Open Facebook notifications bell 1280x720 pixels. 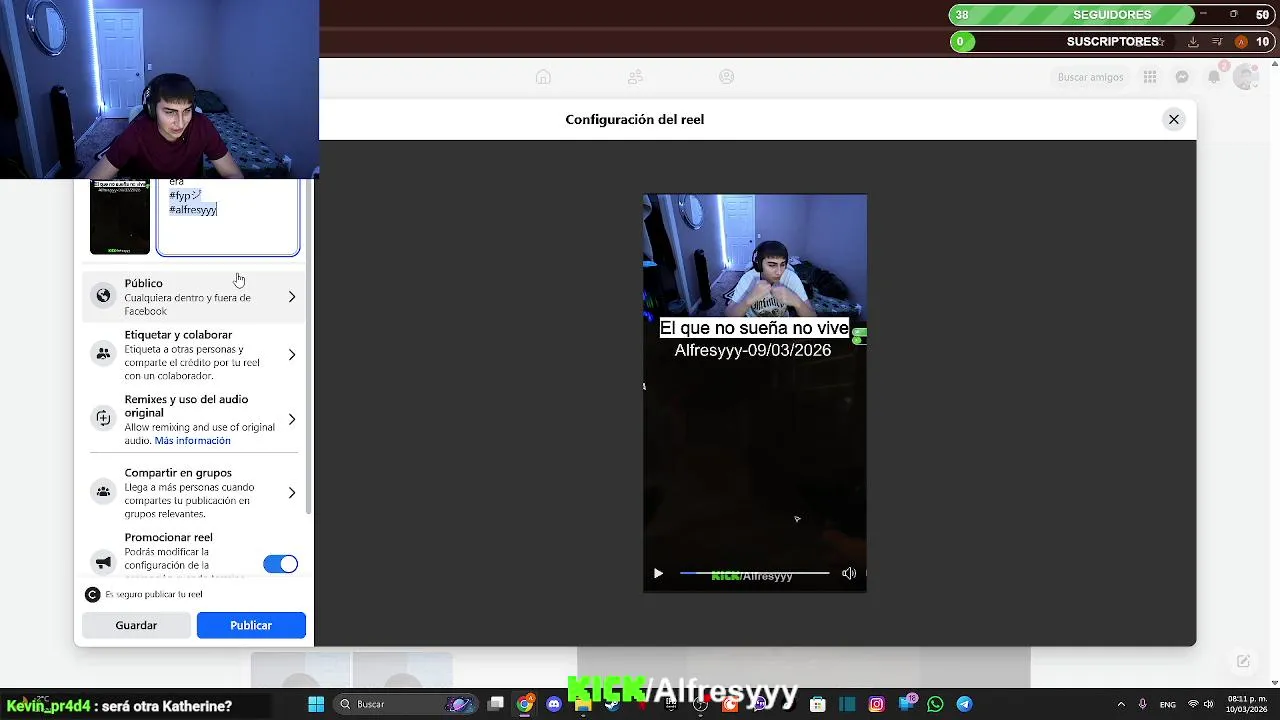[x=1214, y=77]
